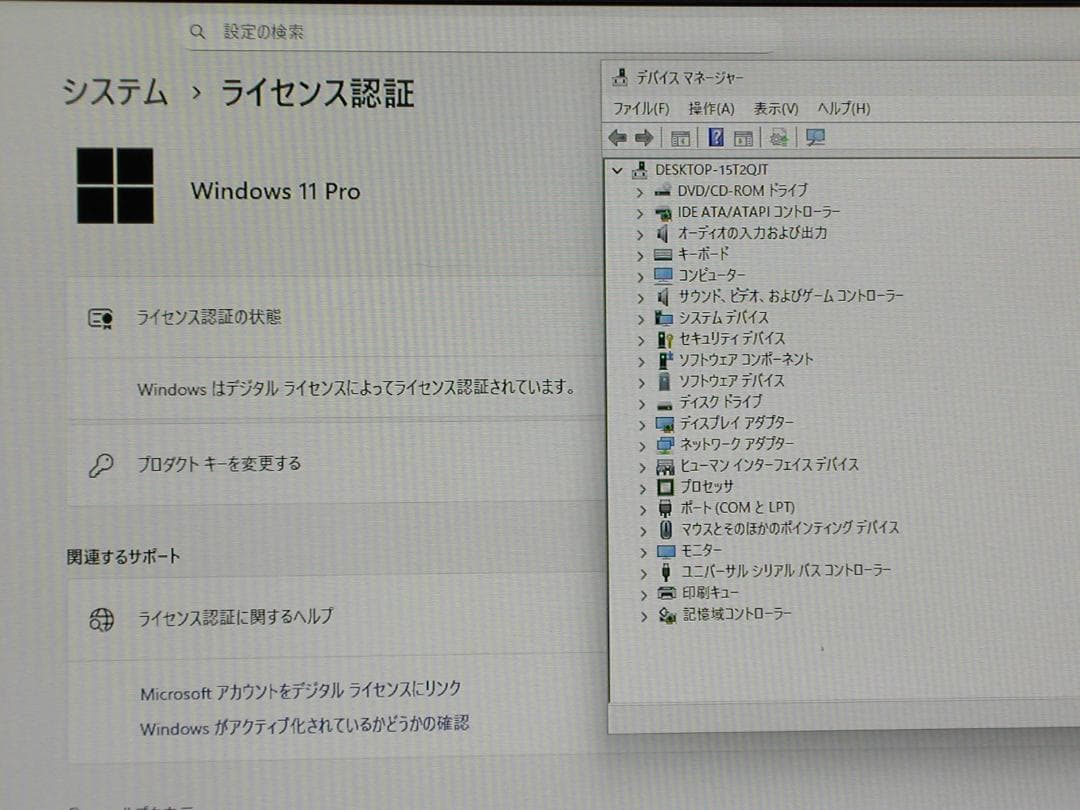Click the Back navigation arrow in Device Manager
Viewport: 1080px width, 810px height.
click(618, 137)
